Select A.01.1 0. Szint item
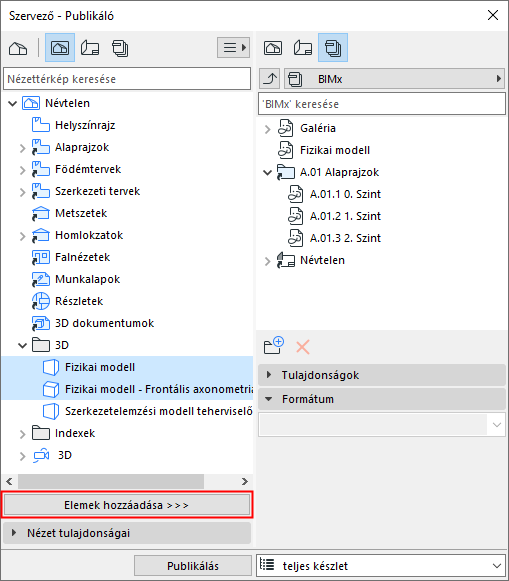 pyautogui.click(x=345, y=194)
